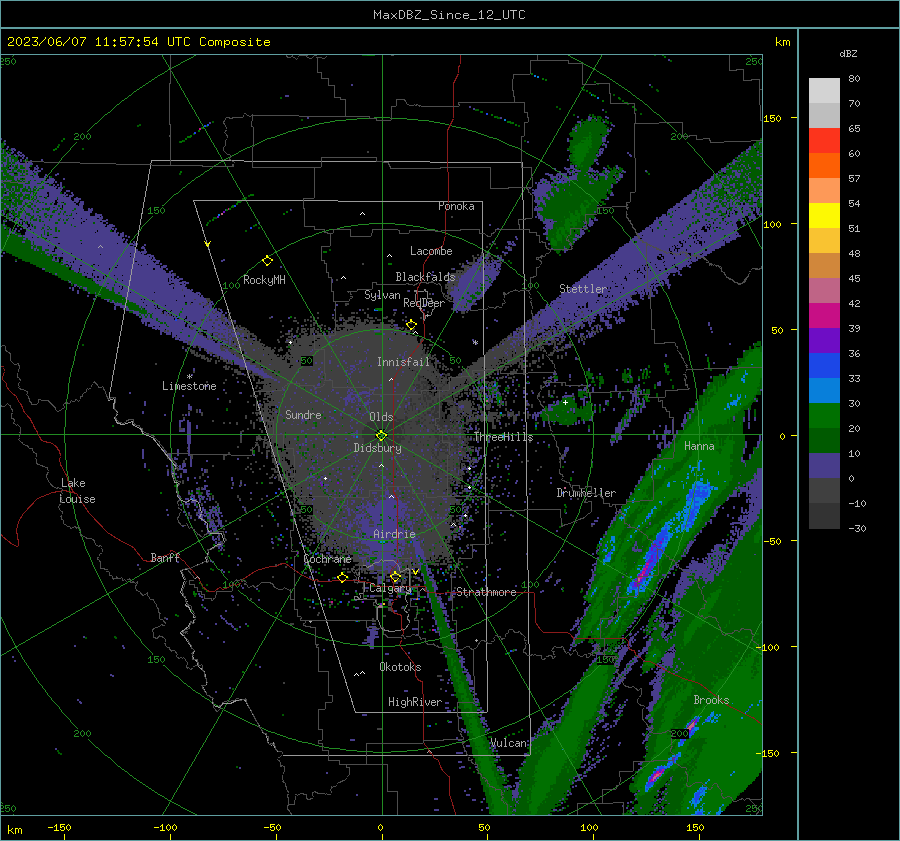
Task: Click the RockyMH label
Action: 264,280
